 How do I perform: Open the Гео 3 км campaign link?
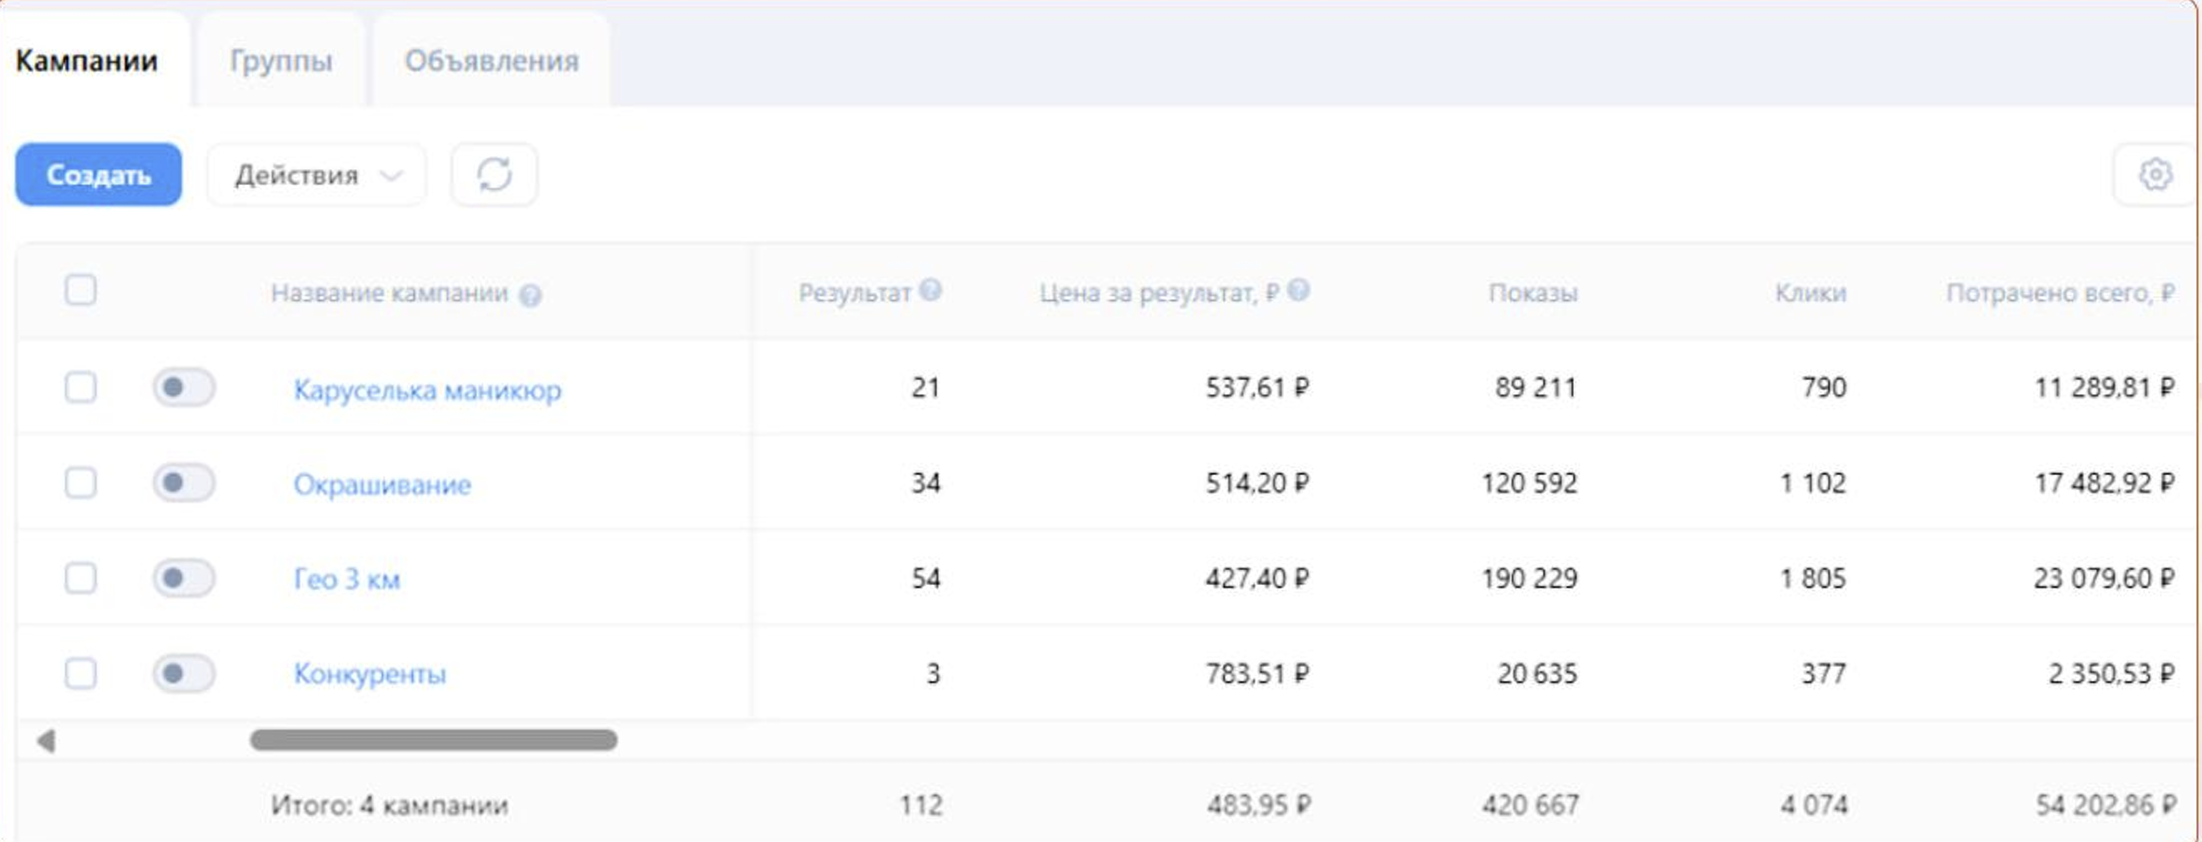[346, 579]
